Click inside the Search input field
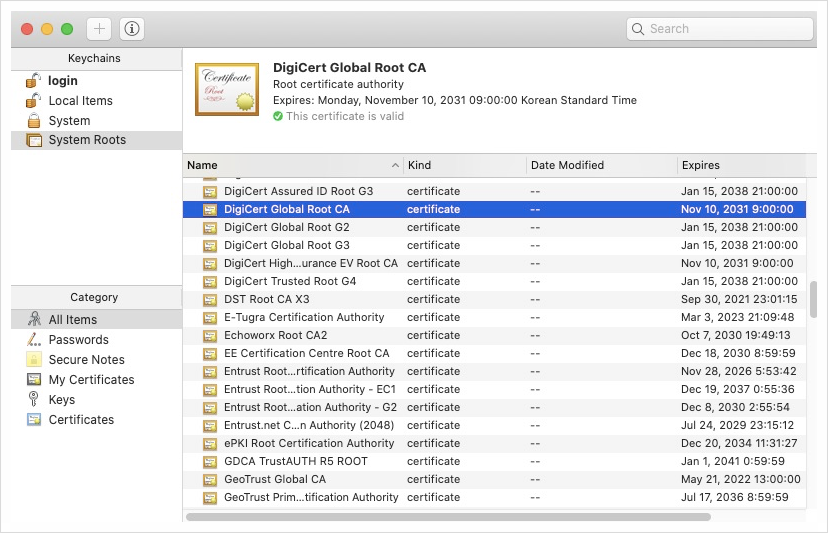Image resolution: width=828 pixels, height=533 pixels. coord(720,29)
